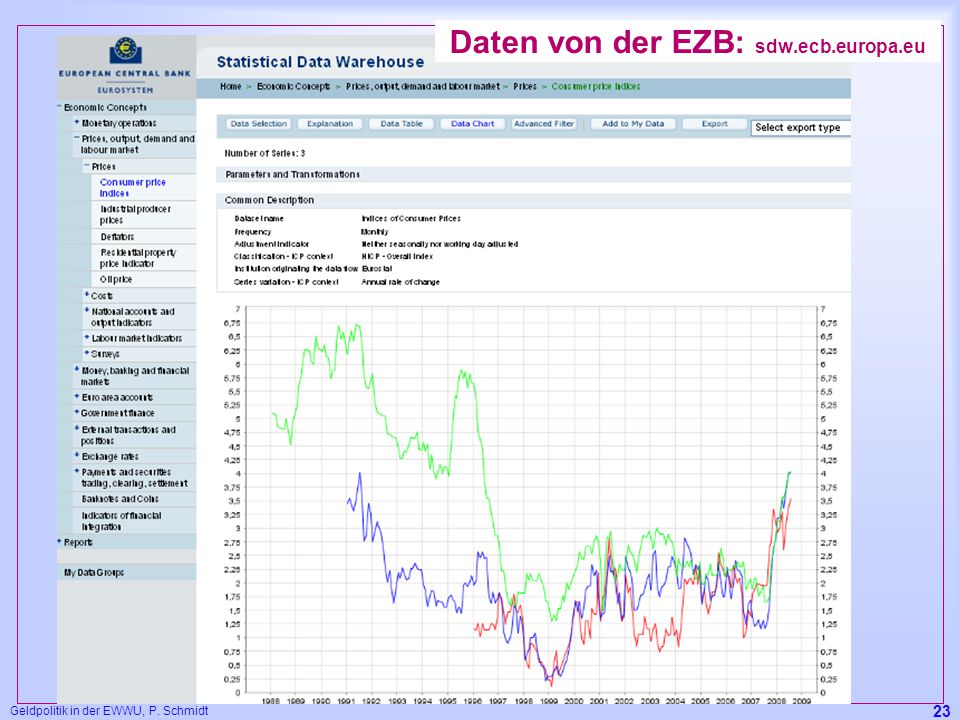The height and width of the screenshot is (720, 960).
Task: Expand the Euro area accounts node
Action: point(77,397)
